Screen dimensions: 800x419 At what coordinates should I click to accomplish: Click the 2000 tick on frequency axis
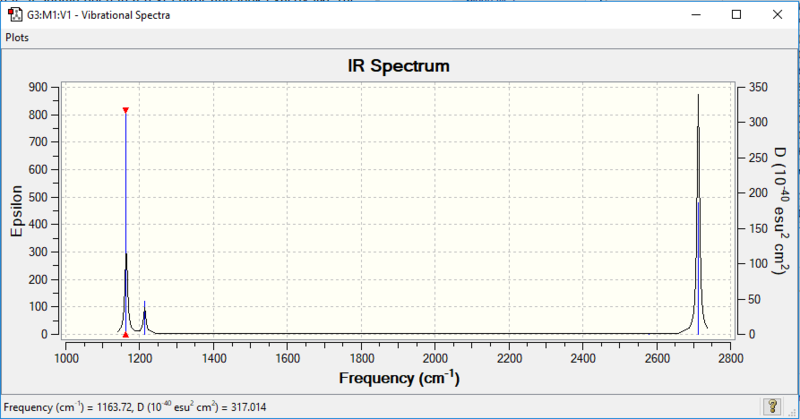point(435,359)
